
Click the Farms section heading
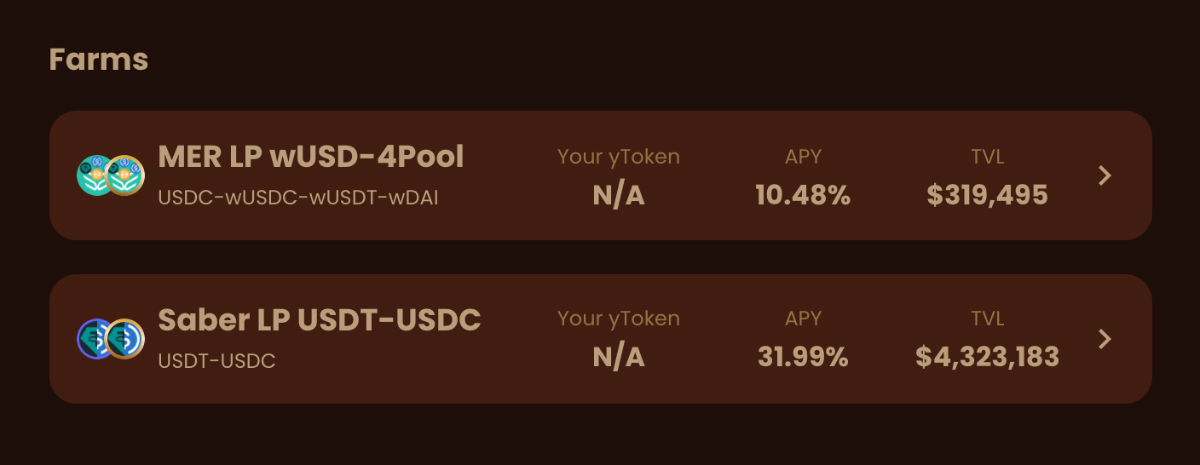[98, 59]
